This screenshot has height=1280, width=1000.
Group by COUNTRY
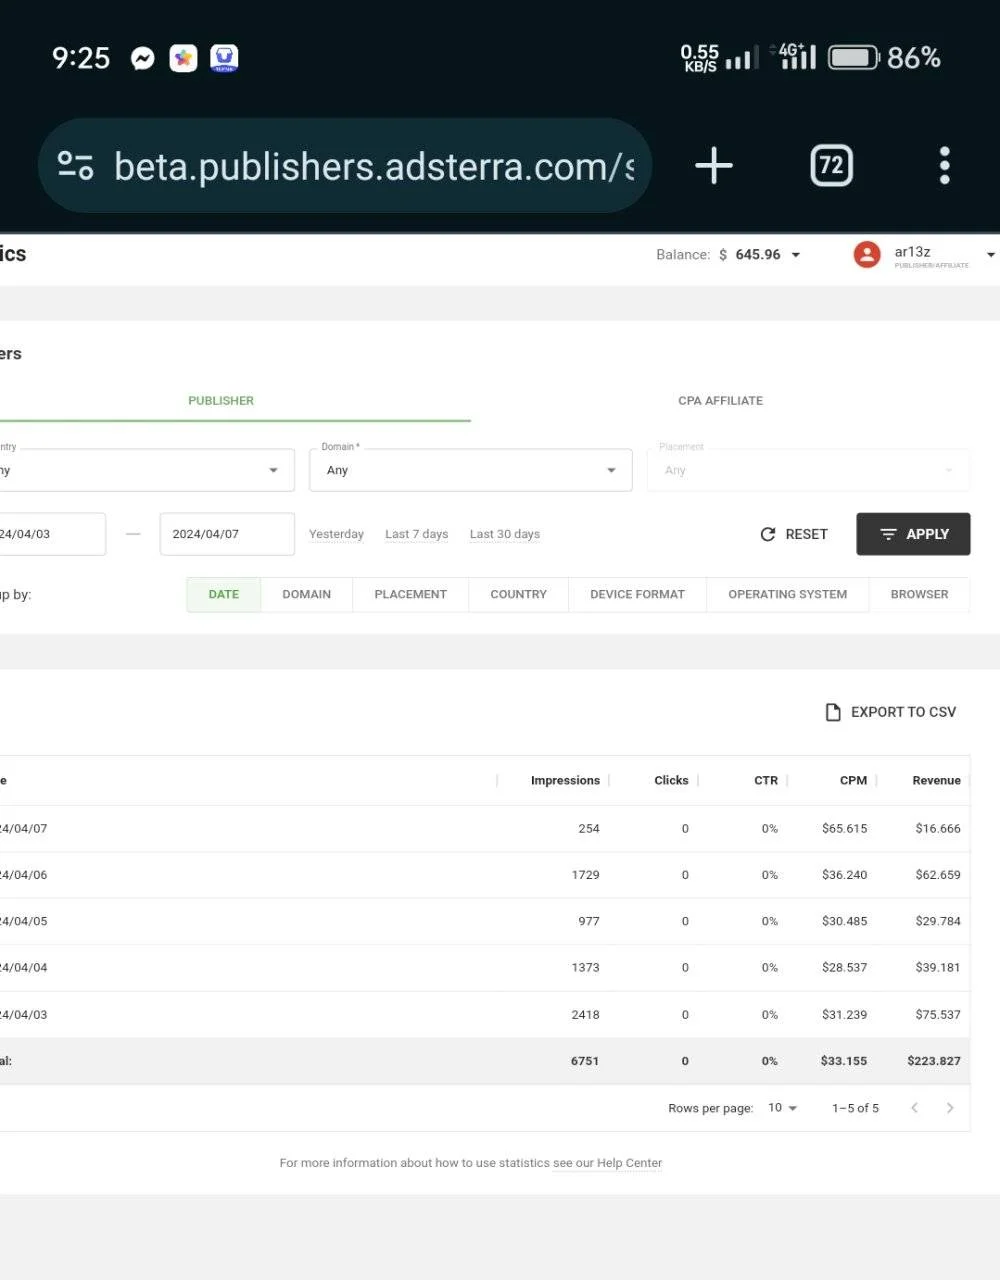(x=518, y=594)
